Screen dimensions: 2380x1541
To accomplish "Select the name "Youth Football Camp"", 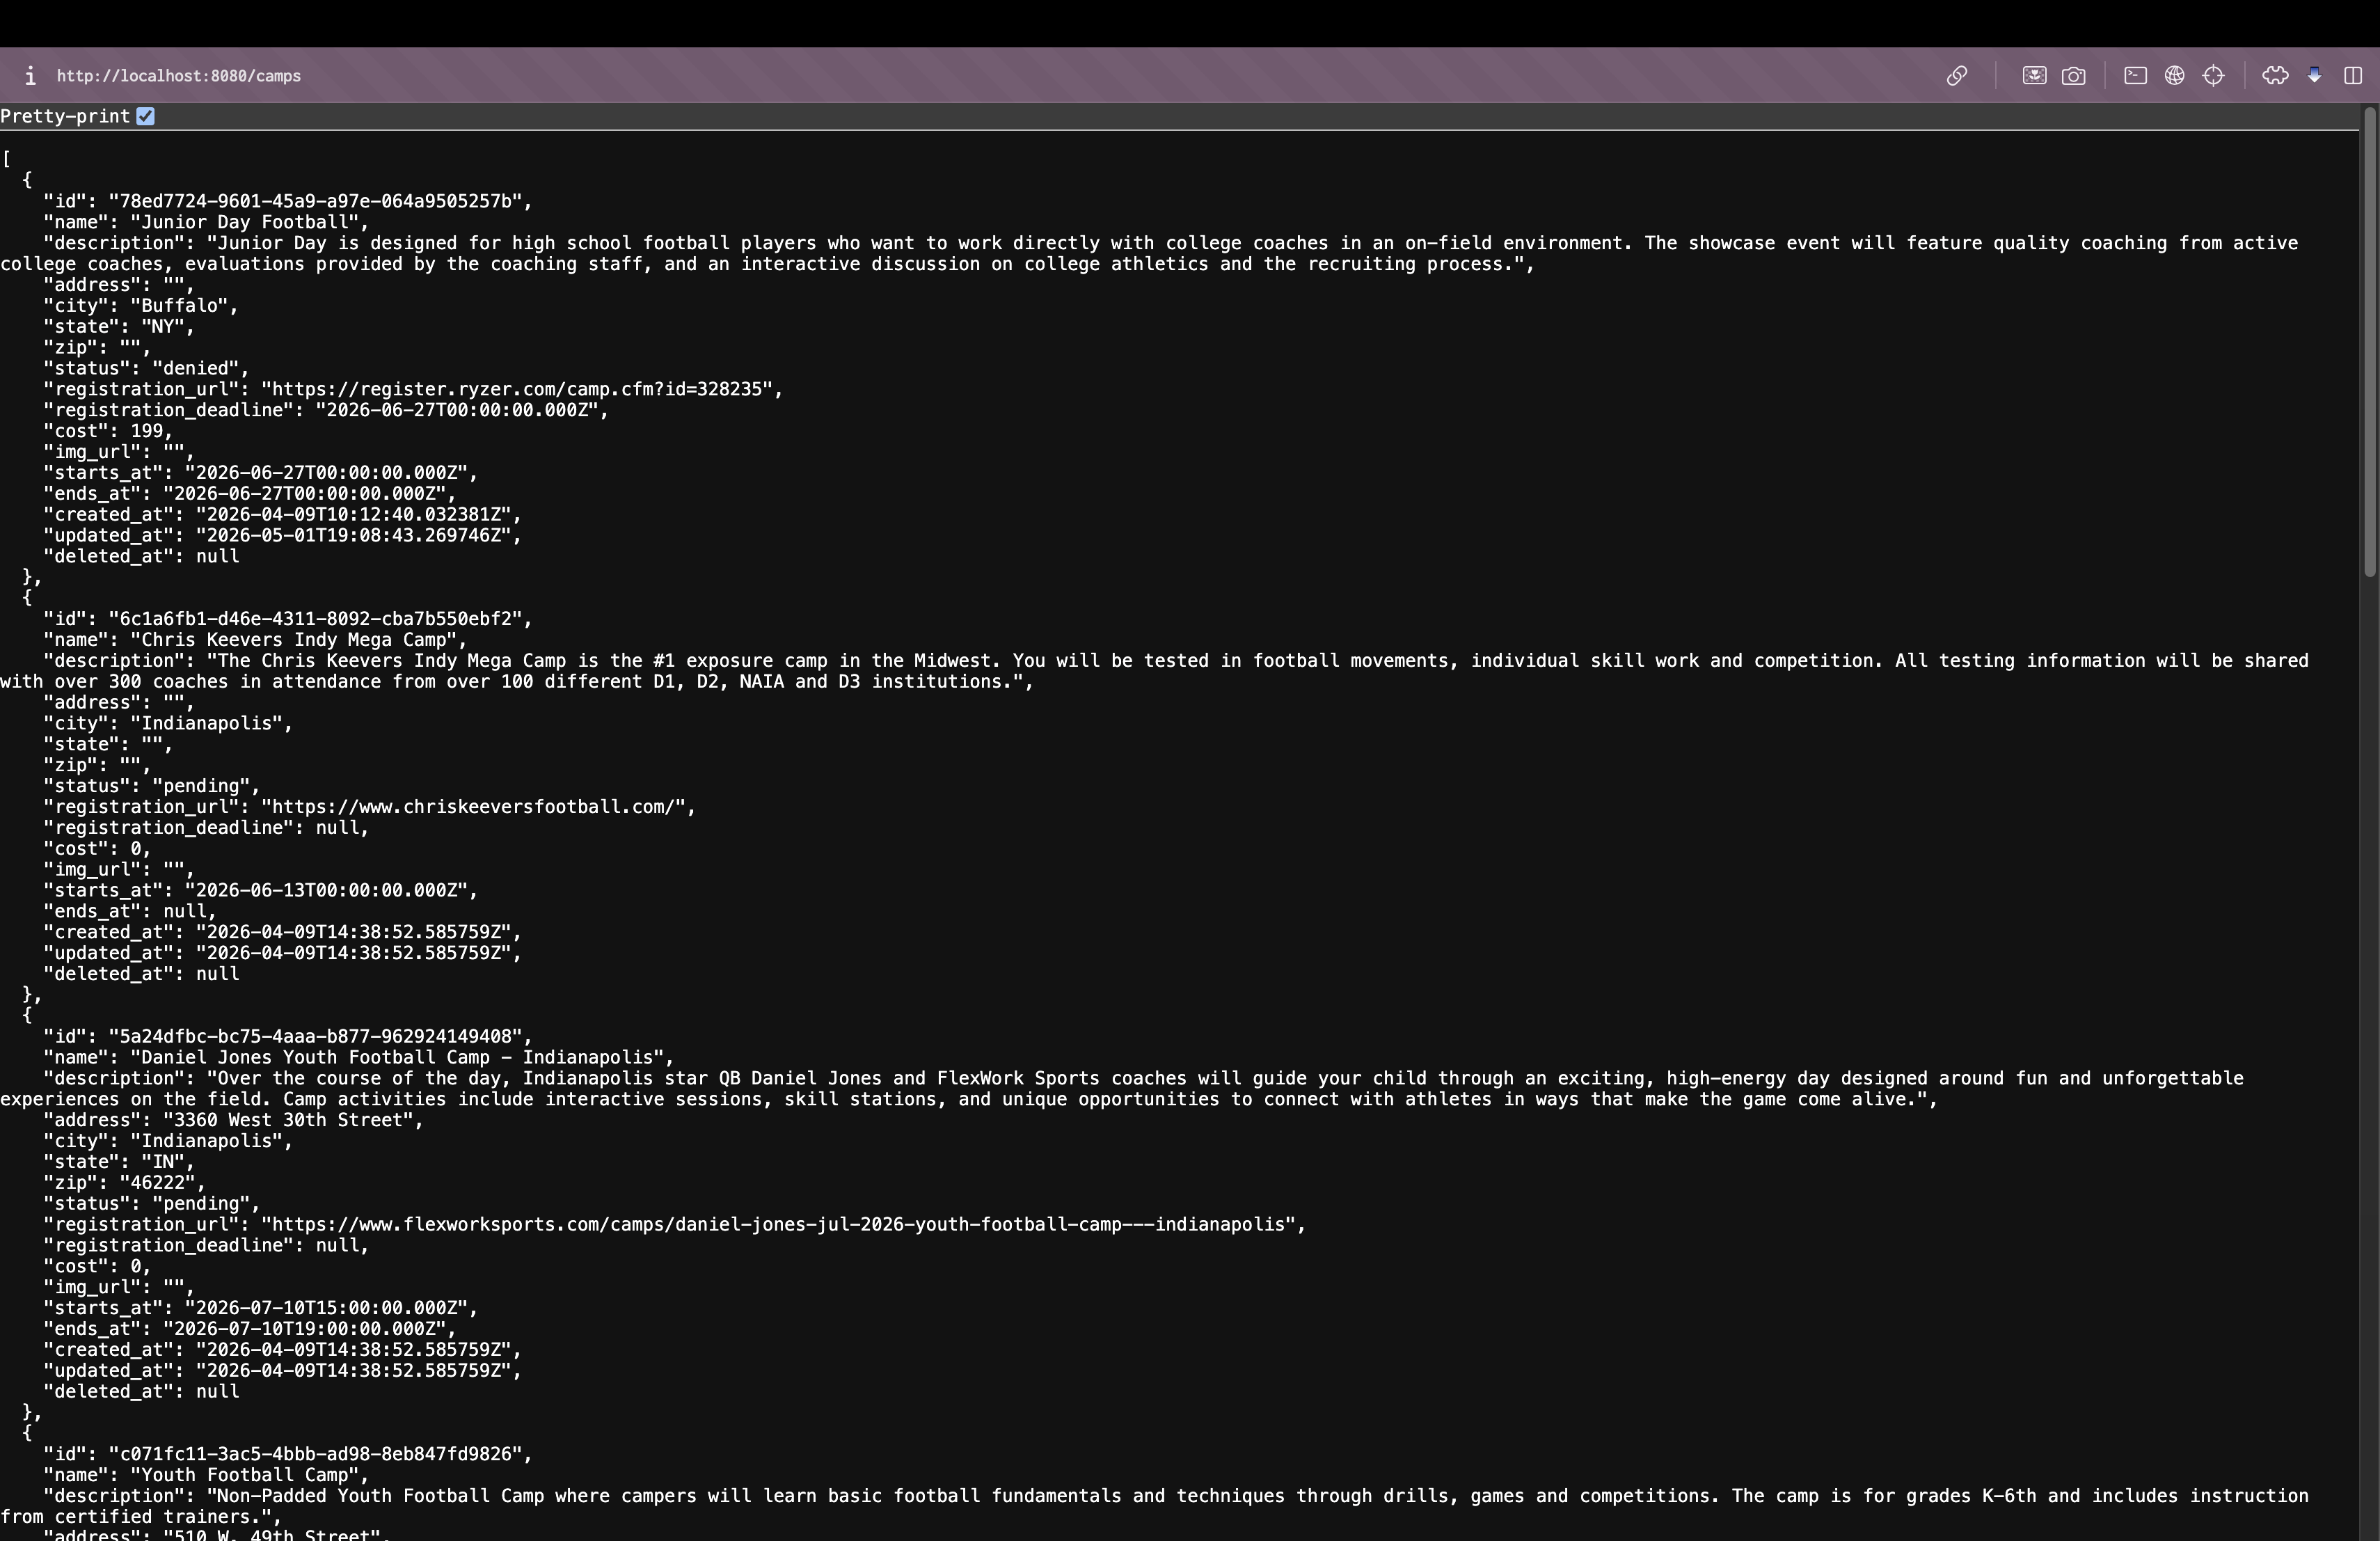I will coord(244,1475).
